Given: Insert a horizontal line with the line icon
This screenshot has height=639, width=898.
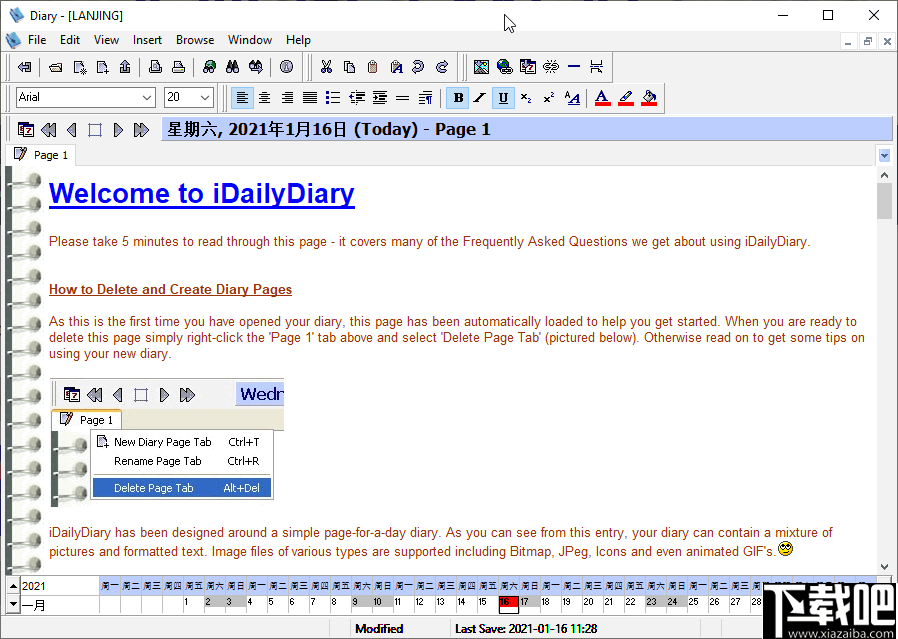Looking at the screenshot, I should click(x=573, y=67).
